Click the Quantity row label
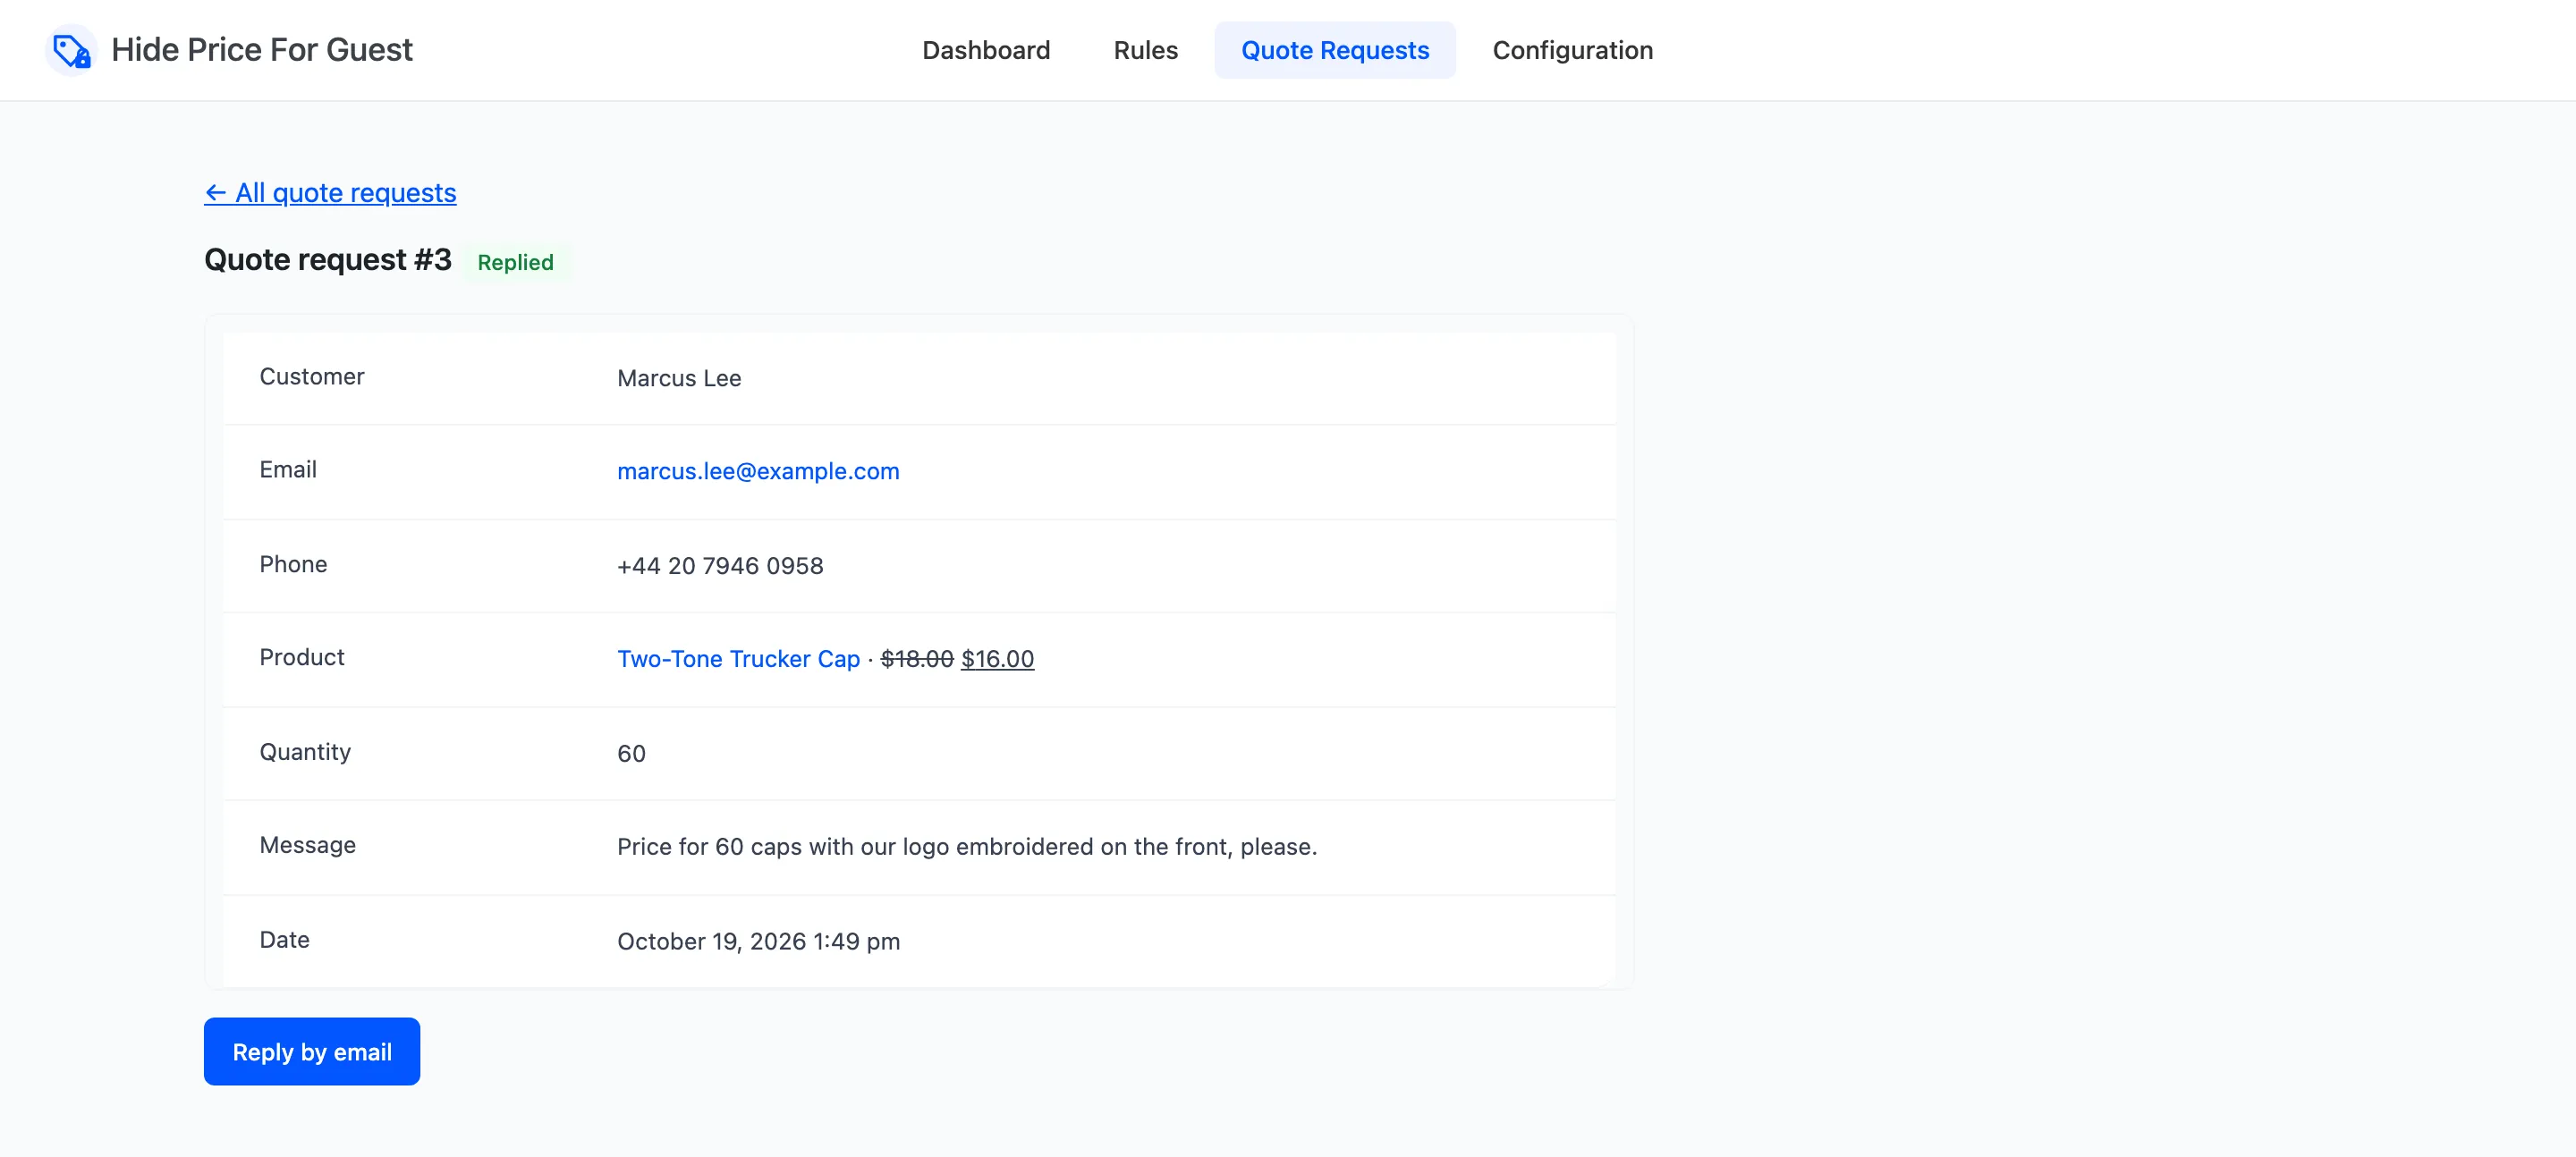The image size is (2576, 1157). [305, 752]
